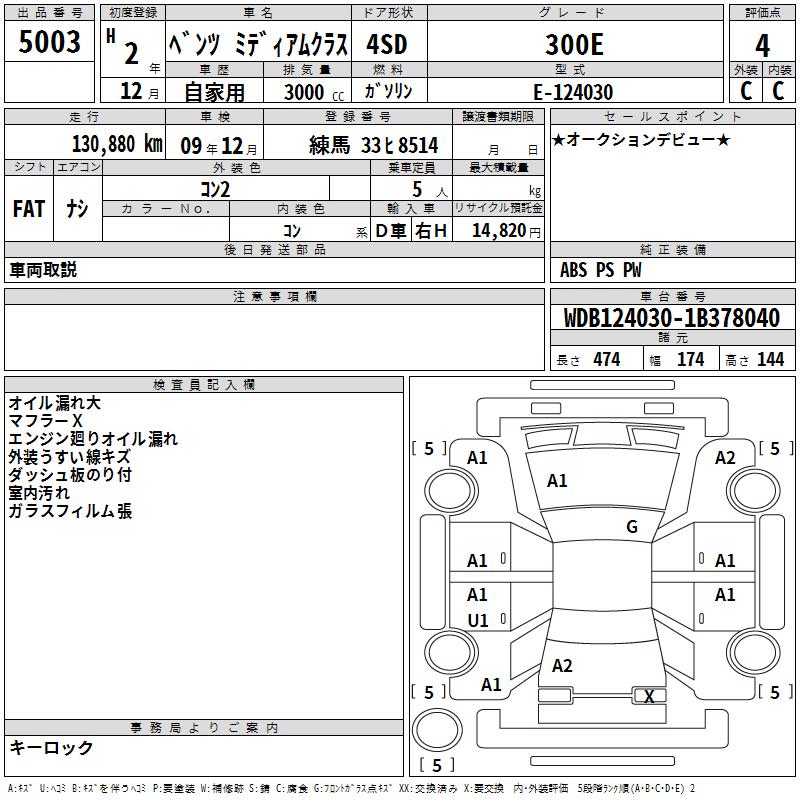
Task: Click the ★オークションデビュー★ sales point text
Action: [x=640, y=139]
